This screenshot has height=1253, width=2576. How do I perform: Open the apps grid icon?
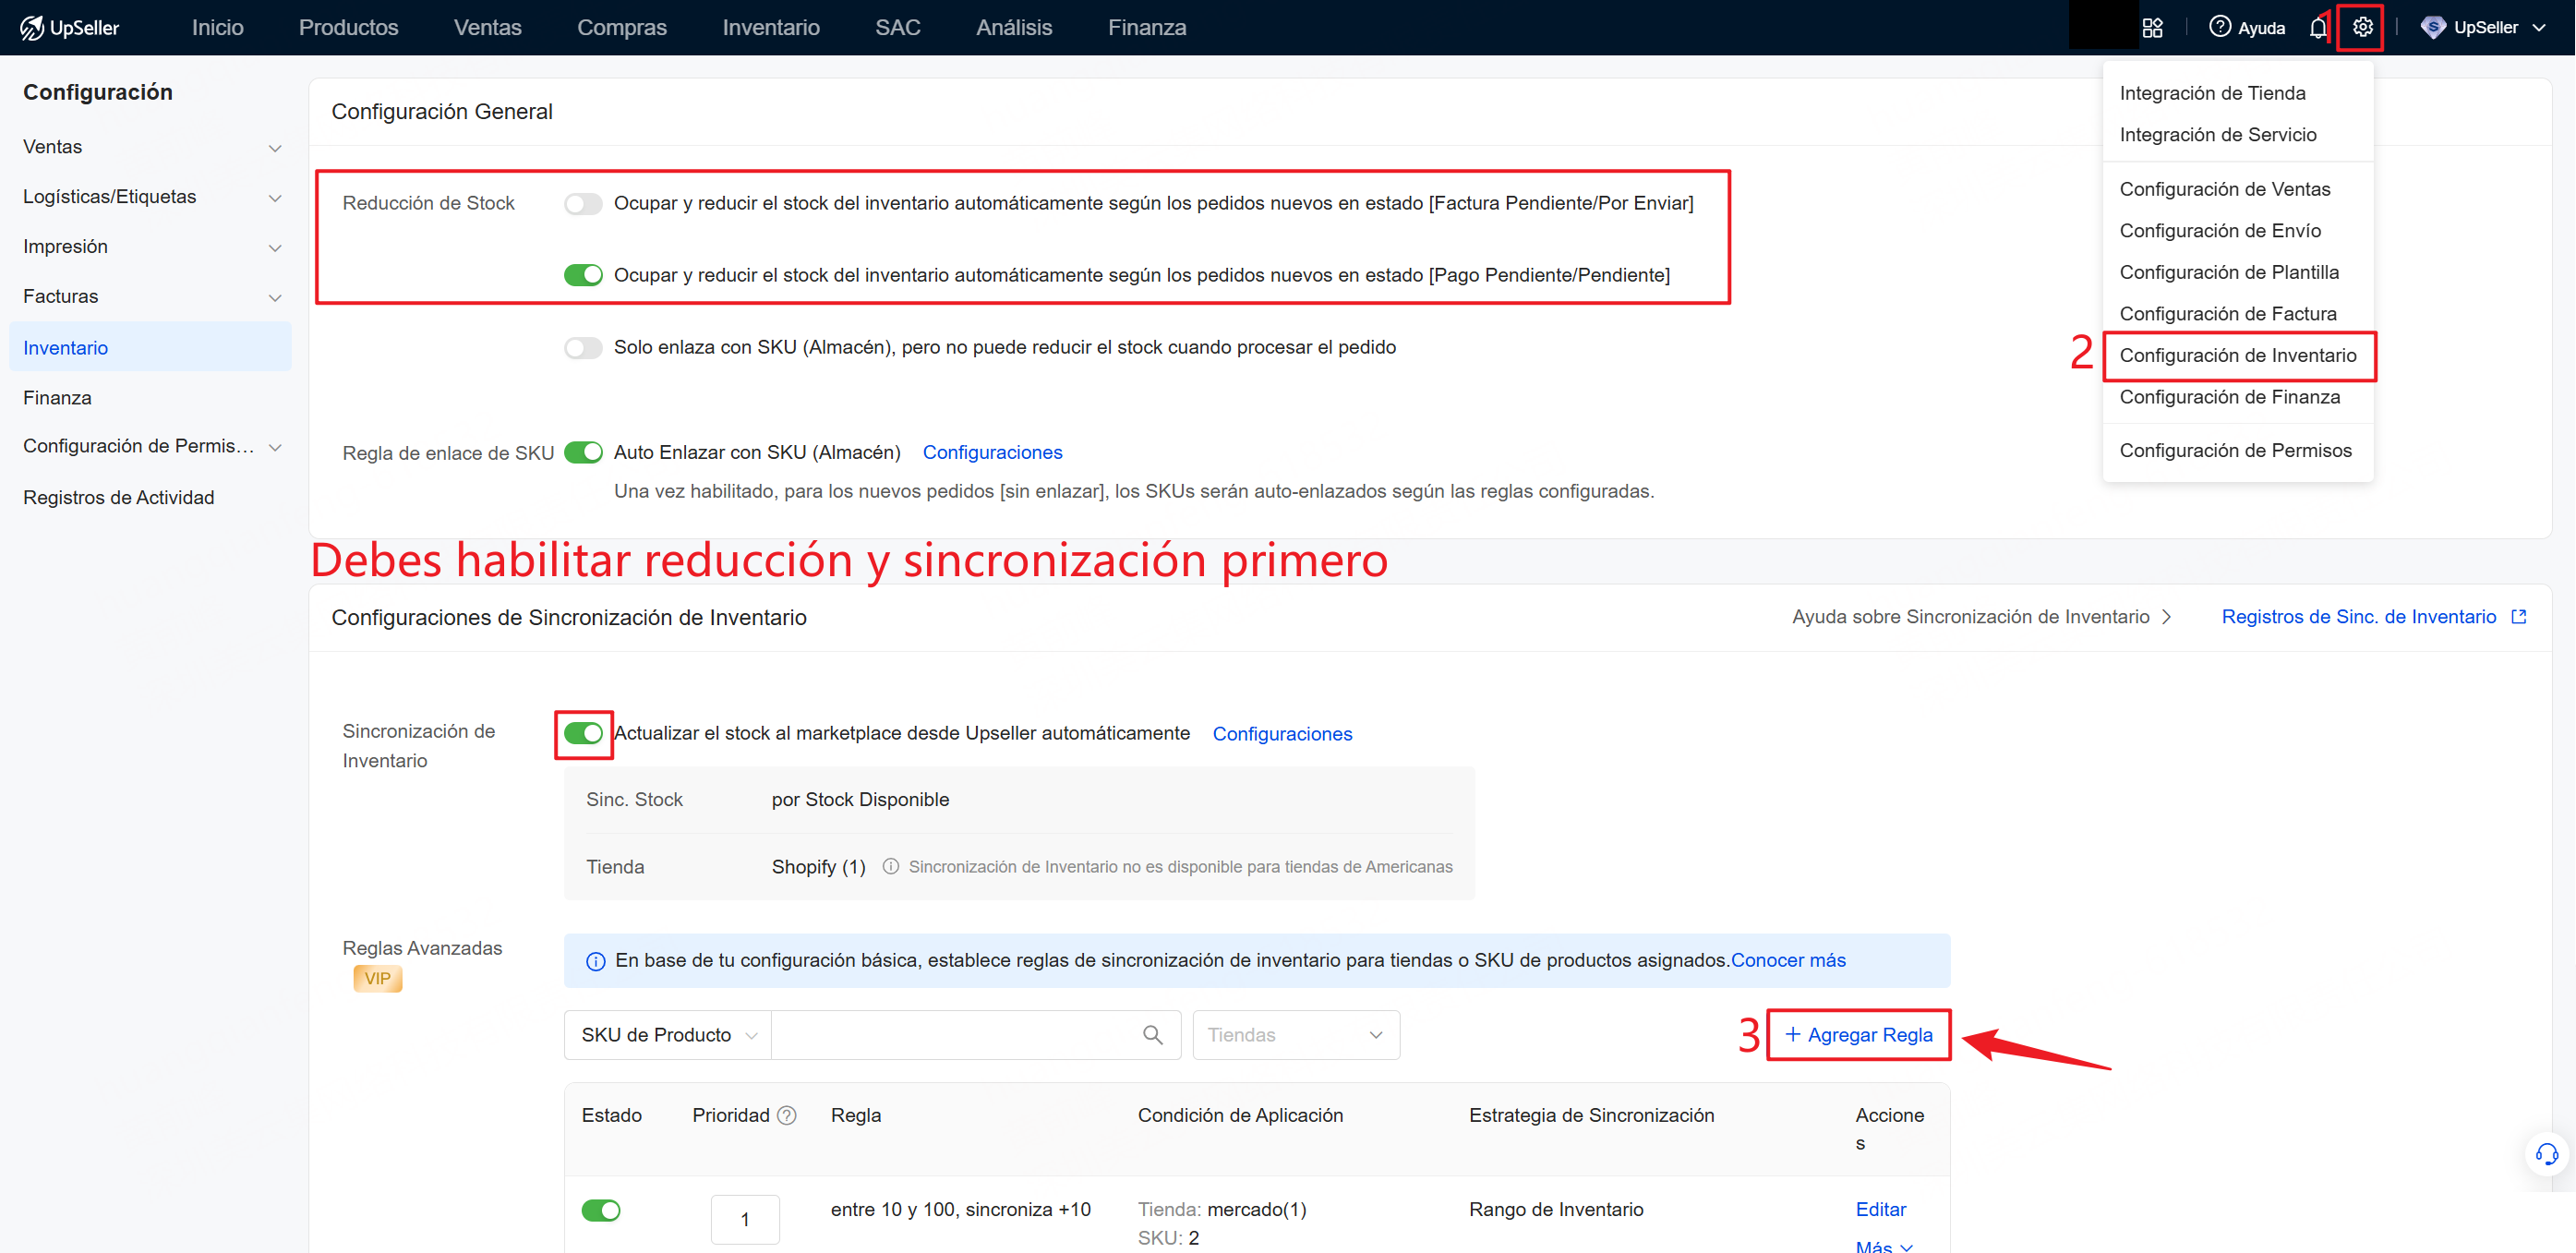coord(2152,27)
